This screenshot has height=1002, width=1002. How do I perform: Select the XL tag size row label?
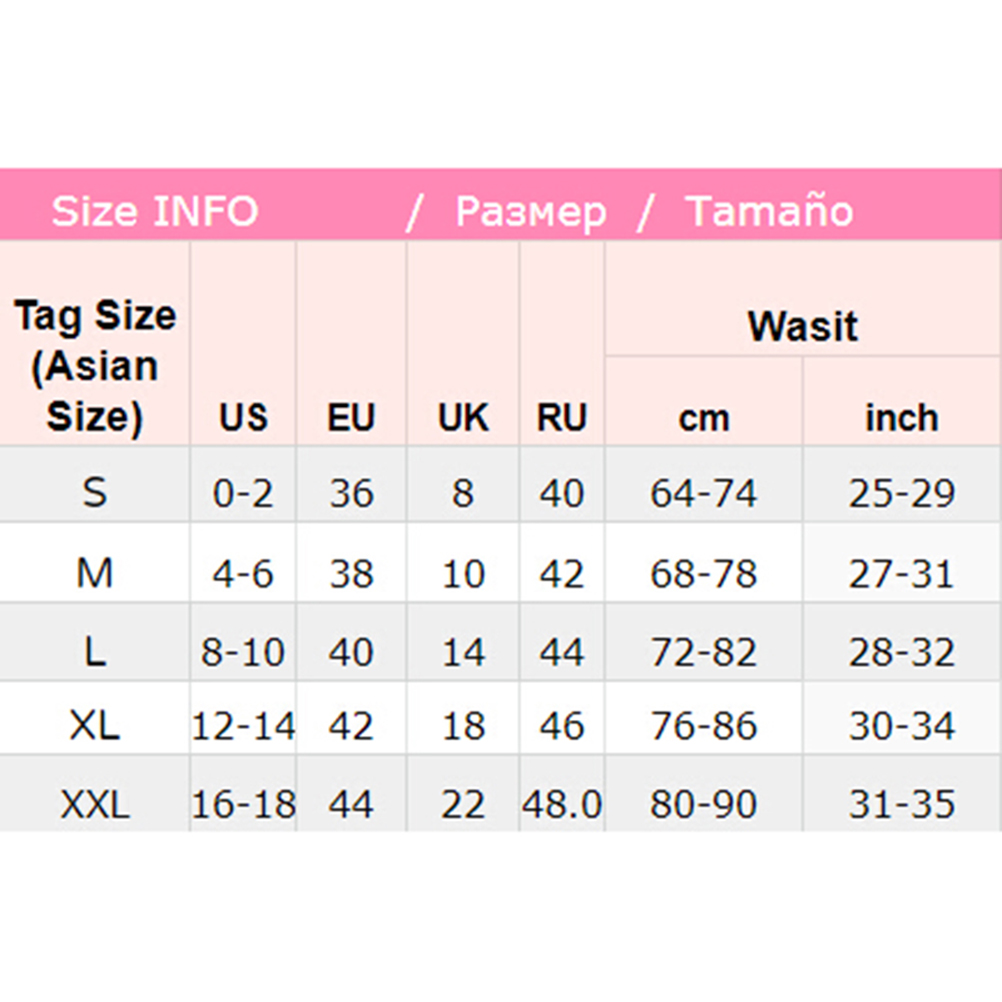(95, 726)
